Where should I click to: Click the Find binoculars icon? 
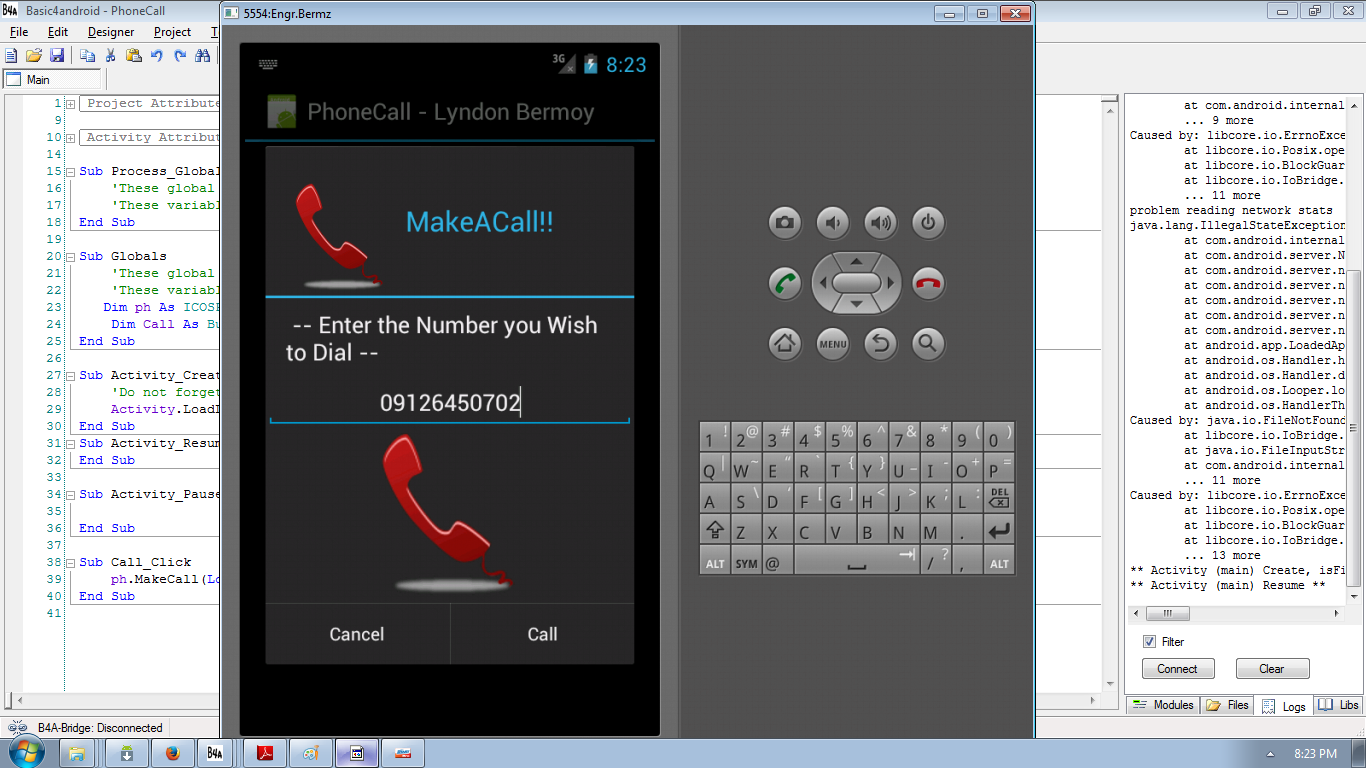tap(204, 55)
